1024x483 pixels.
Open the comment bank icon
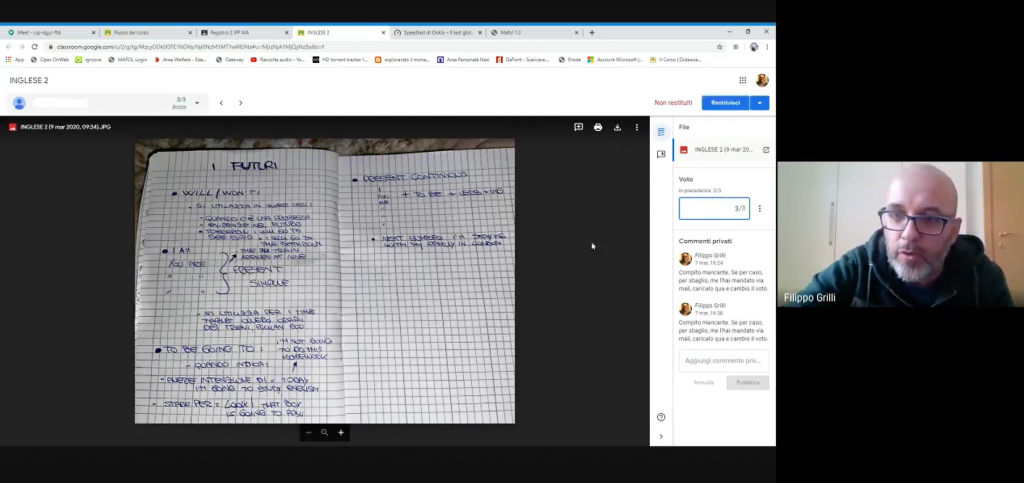coord(661,155)
